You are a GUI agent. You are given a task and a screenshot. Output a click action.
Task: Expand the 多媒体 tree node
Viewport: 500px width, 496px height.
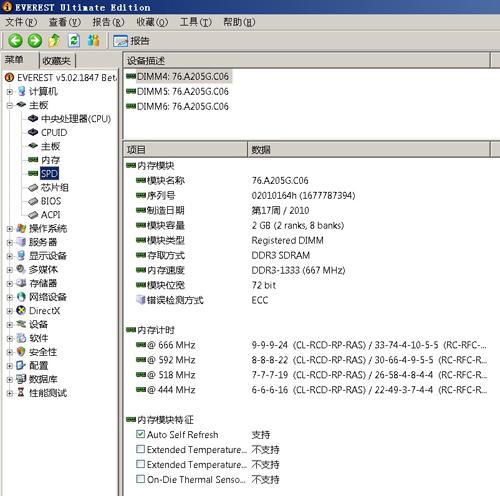10,270
